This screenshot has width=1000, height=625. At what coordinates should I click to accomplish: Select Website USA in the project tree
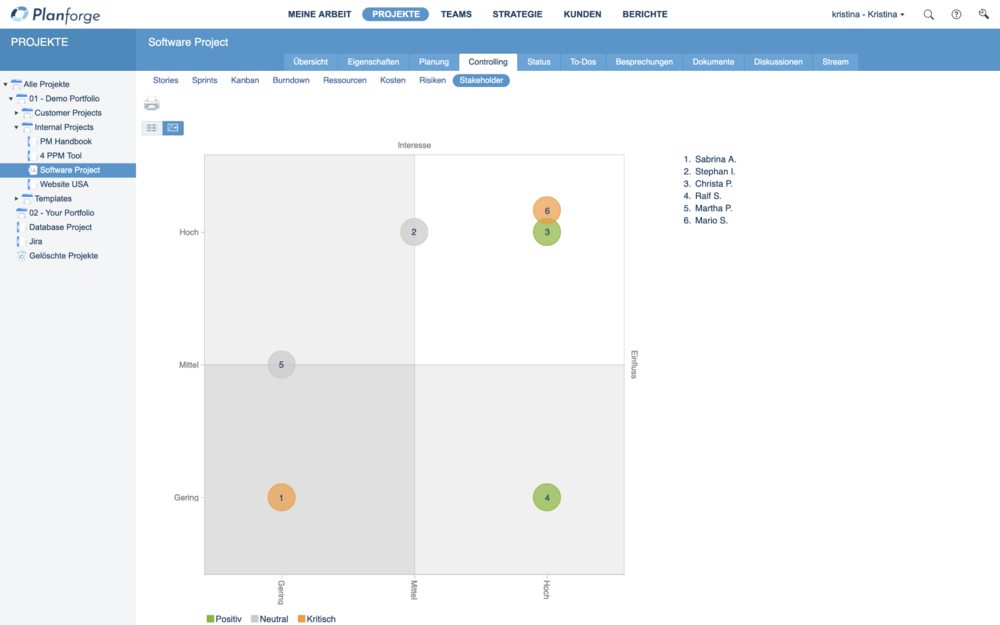[x=64, y=184]
